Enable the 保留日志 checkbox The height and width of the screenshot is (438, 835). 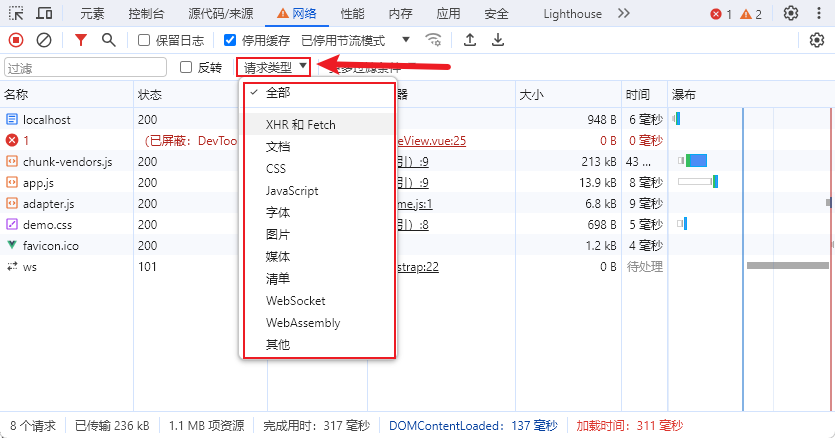(144, 40)
